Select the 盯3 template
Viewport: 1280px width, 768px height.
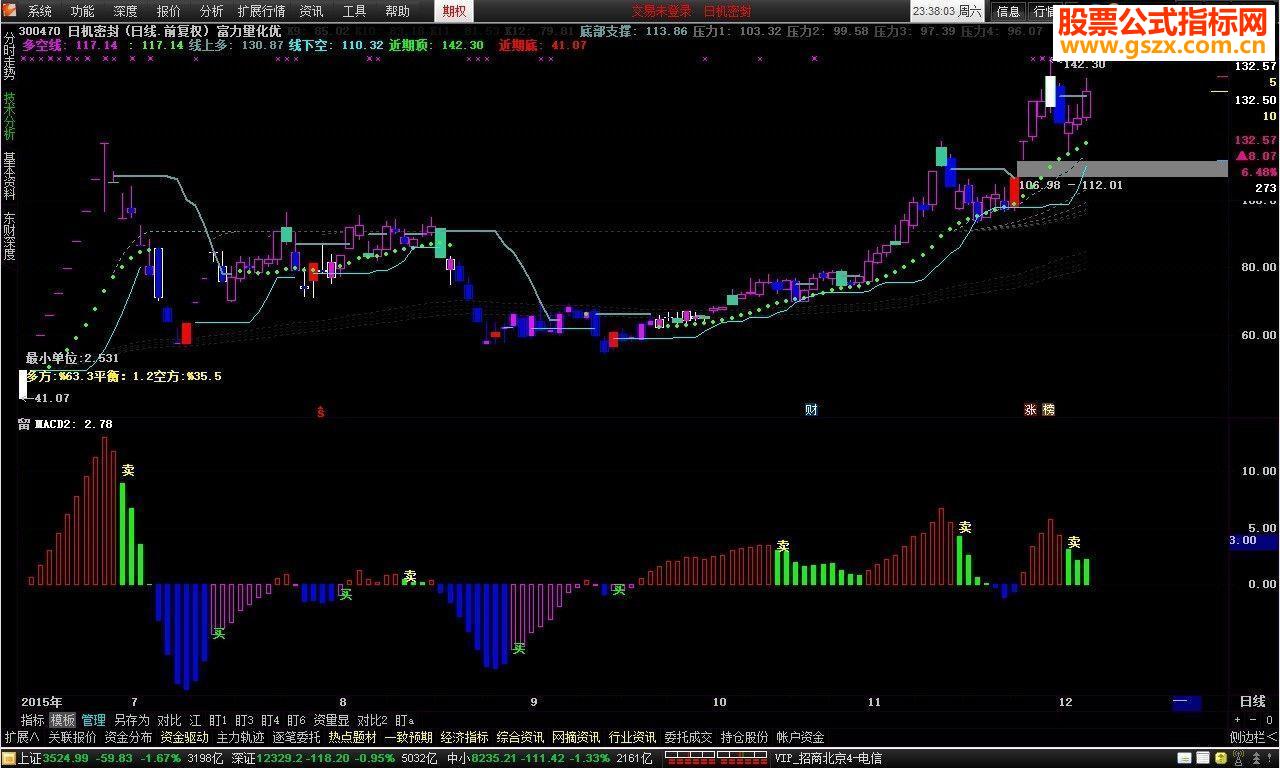click(244, 720)
